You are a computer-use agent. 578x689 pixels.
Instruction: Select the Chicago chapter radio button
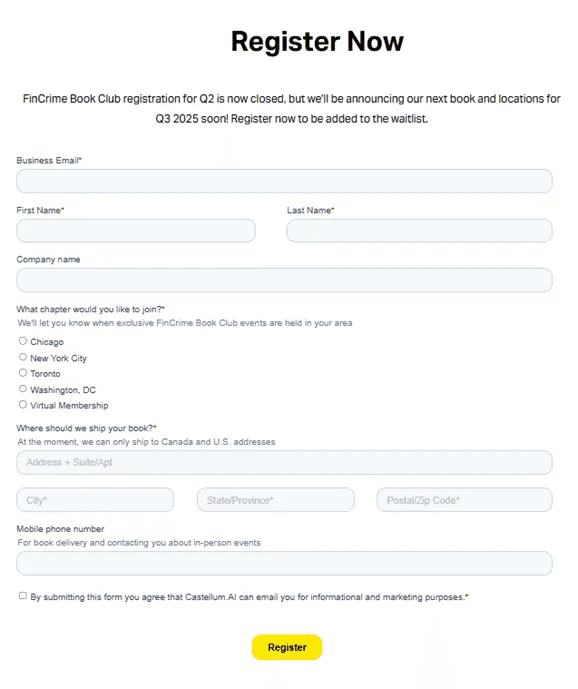click(x=23, y=341)
